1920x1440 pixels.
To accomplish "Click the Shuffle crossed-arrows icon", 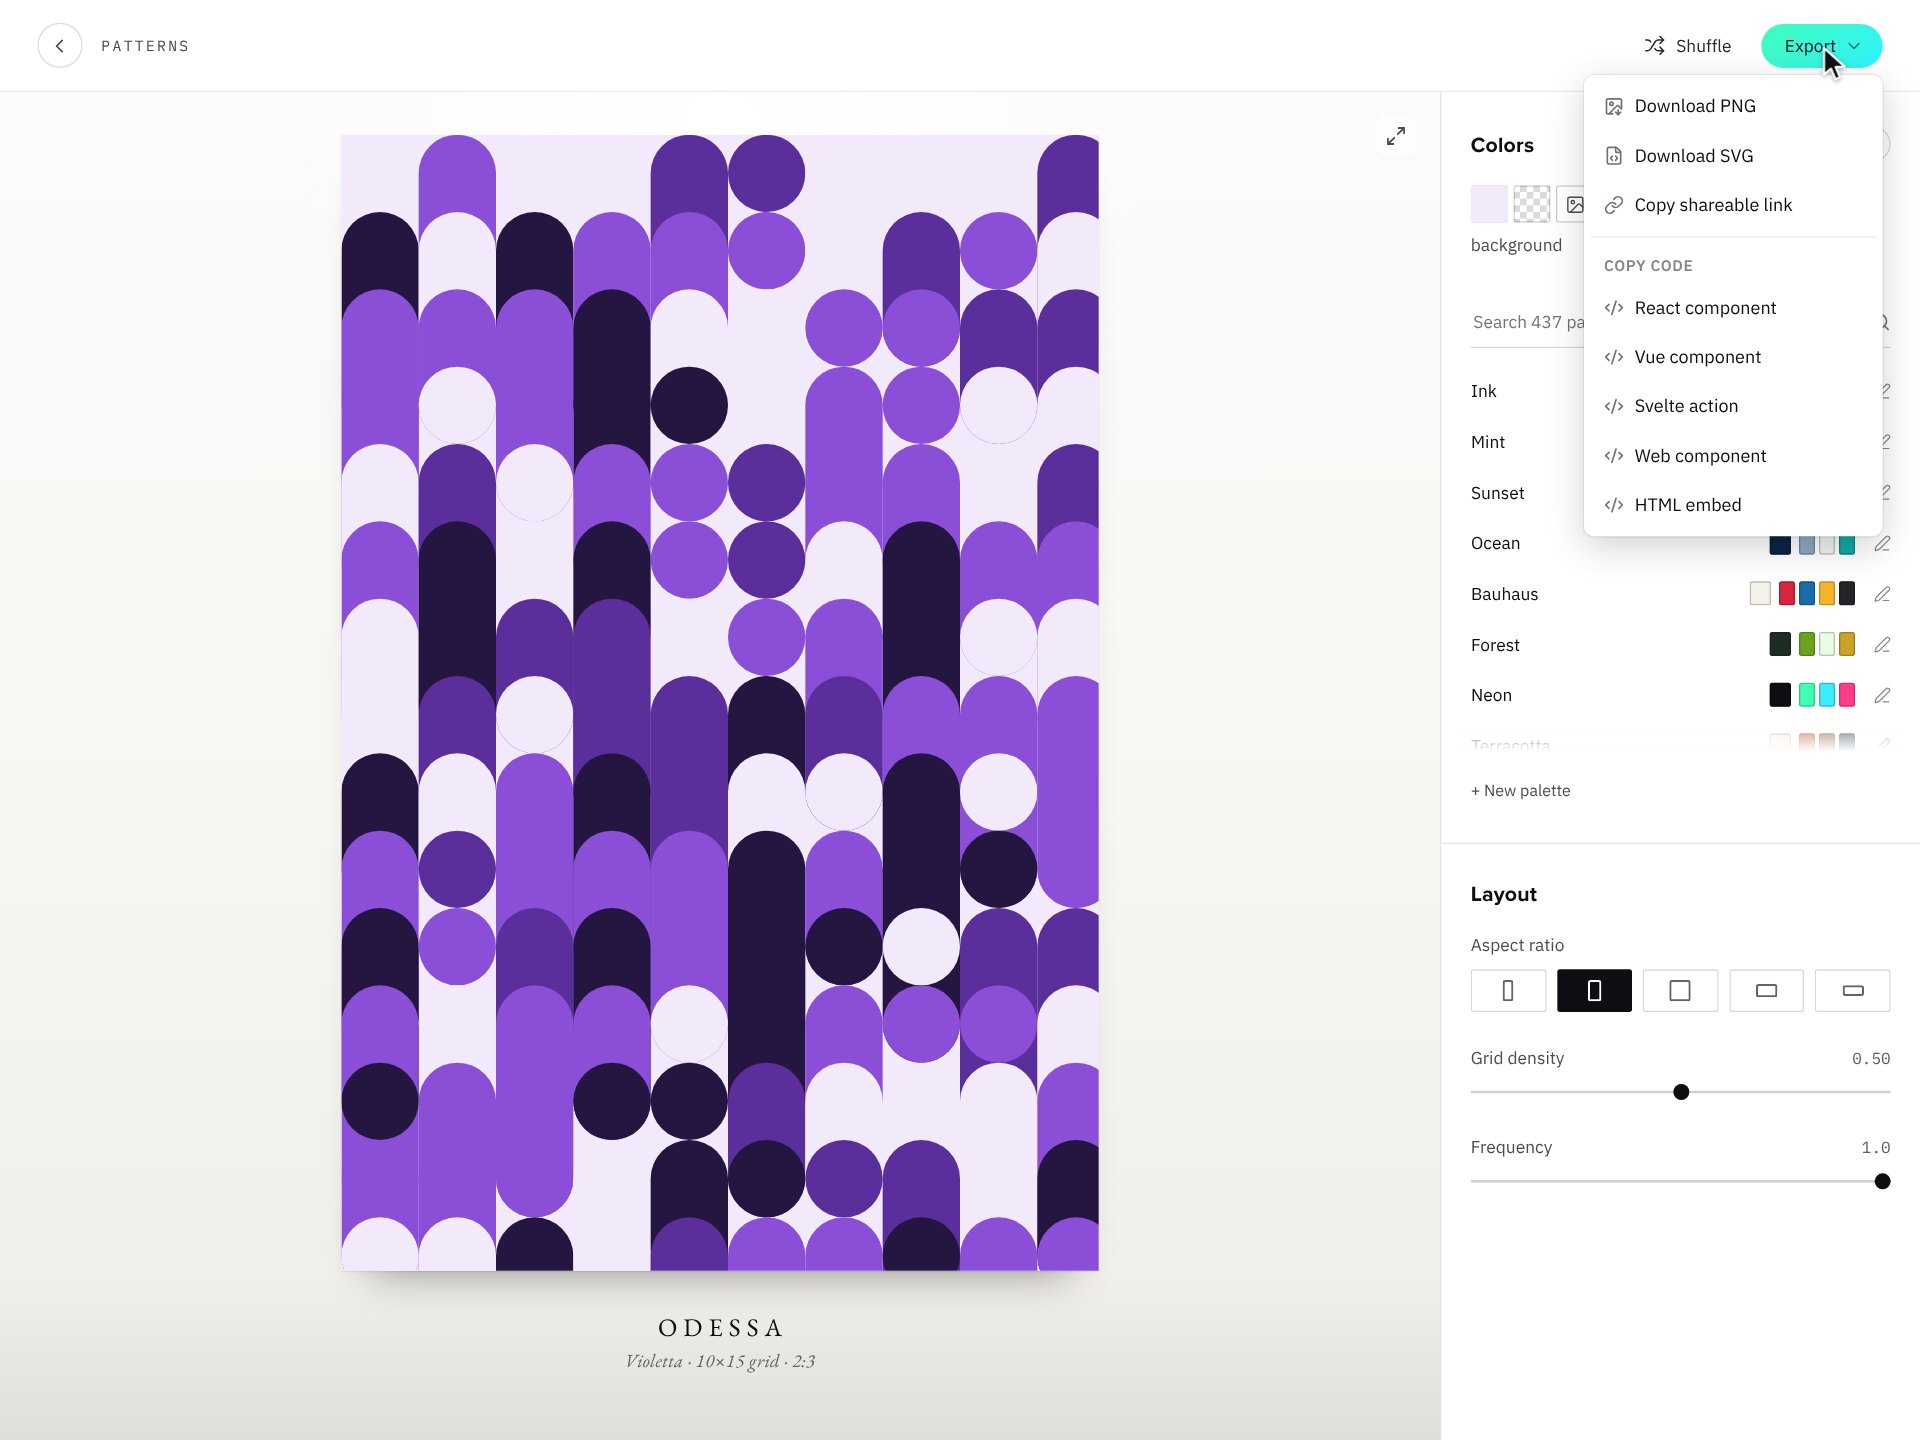I will click(x=1655, y=46).
